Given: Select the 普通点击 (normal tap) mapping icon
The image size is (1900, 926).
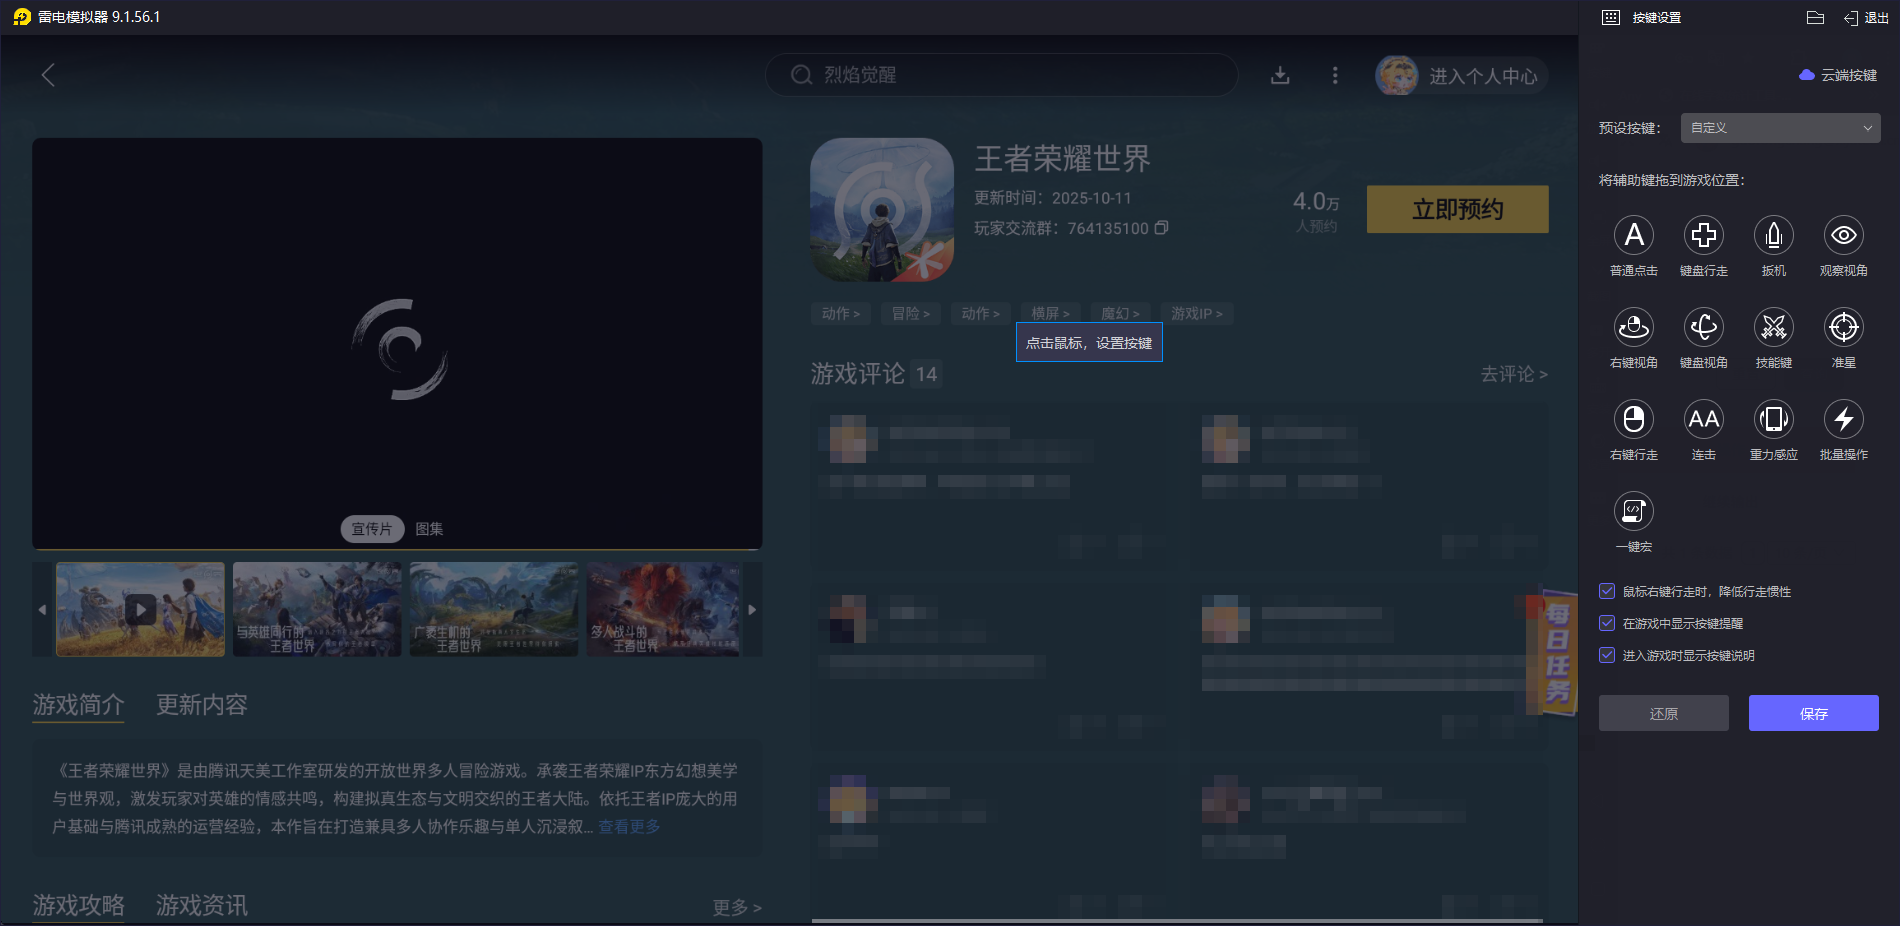Looking at the screenshot, I should tap(1634, 236).
